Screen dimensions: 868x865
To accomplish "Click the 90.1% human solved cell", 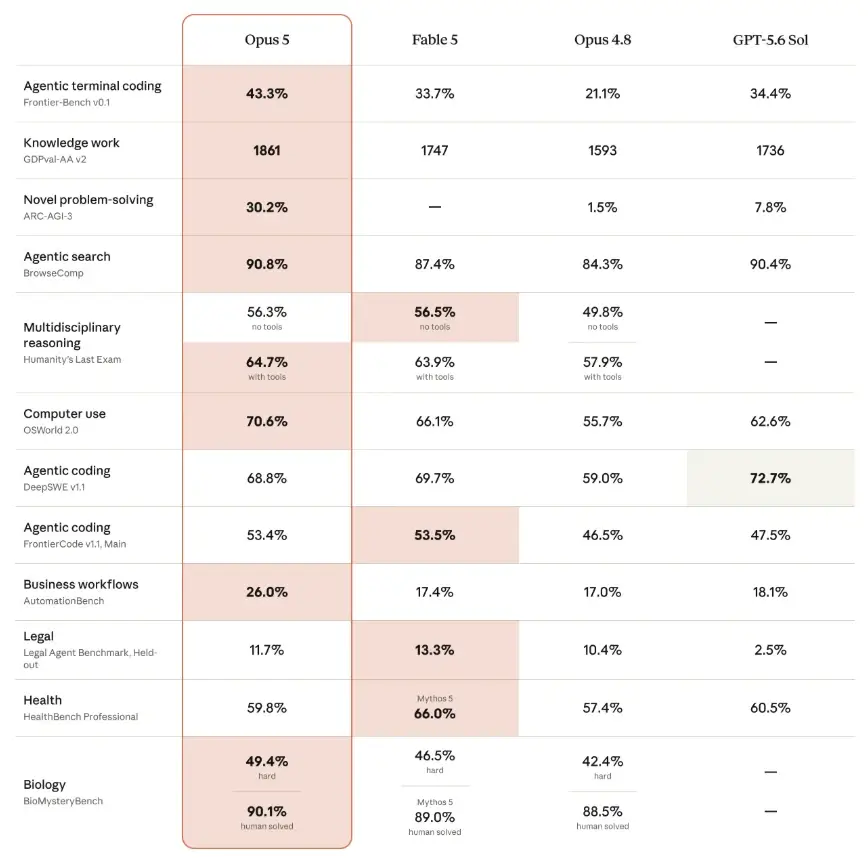I will click(x=267, y=817).
